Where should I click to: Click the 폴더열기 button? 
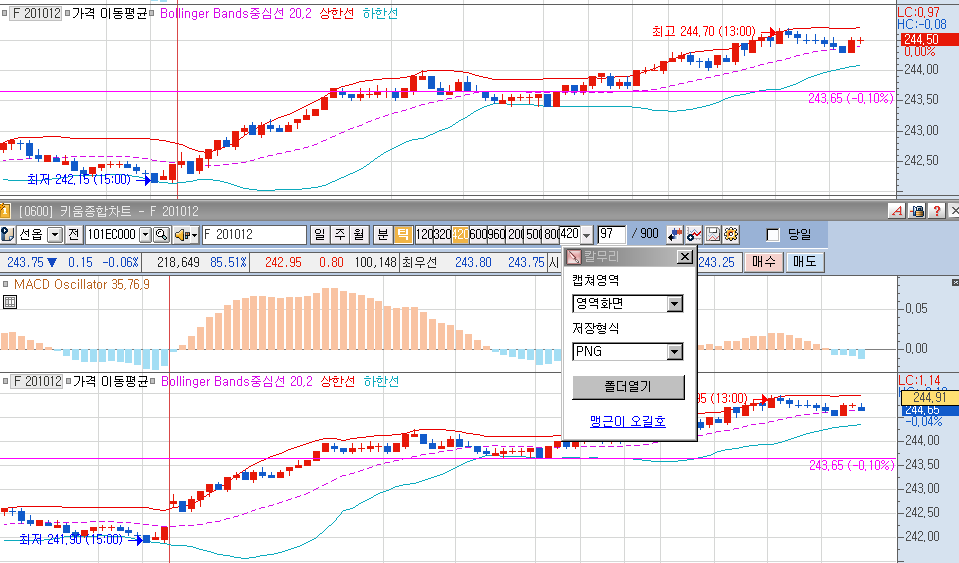click(x=628, y=387)
